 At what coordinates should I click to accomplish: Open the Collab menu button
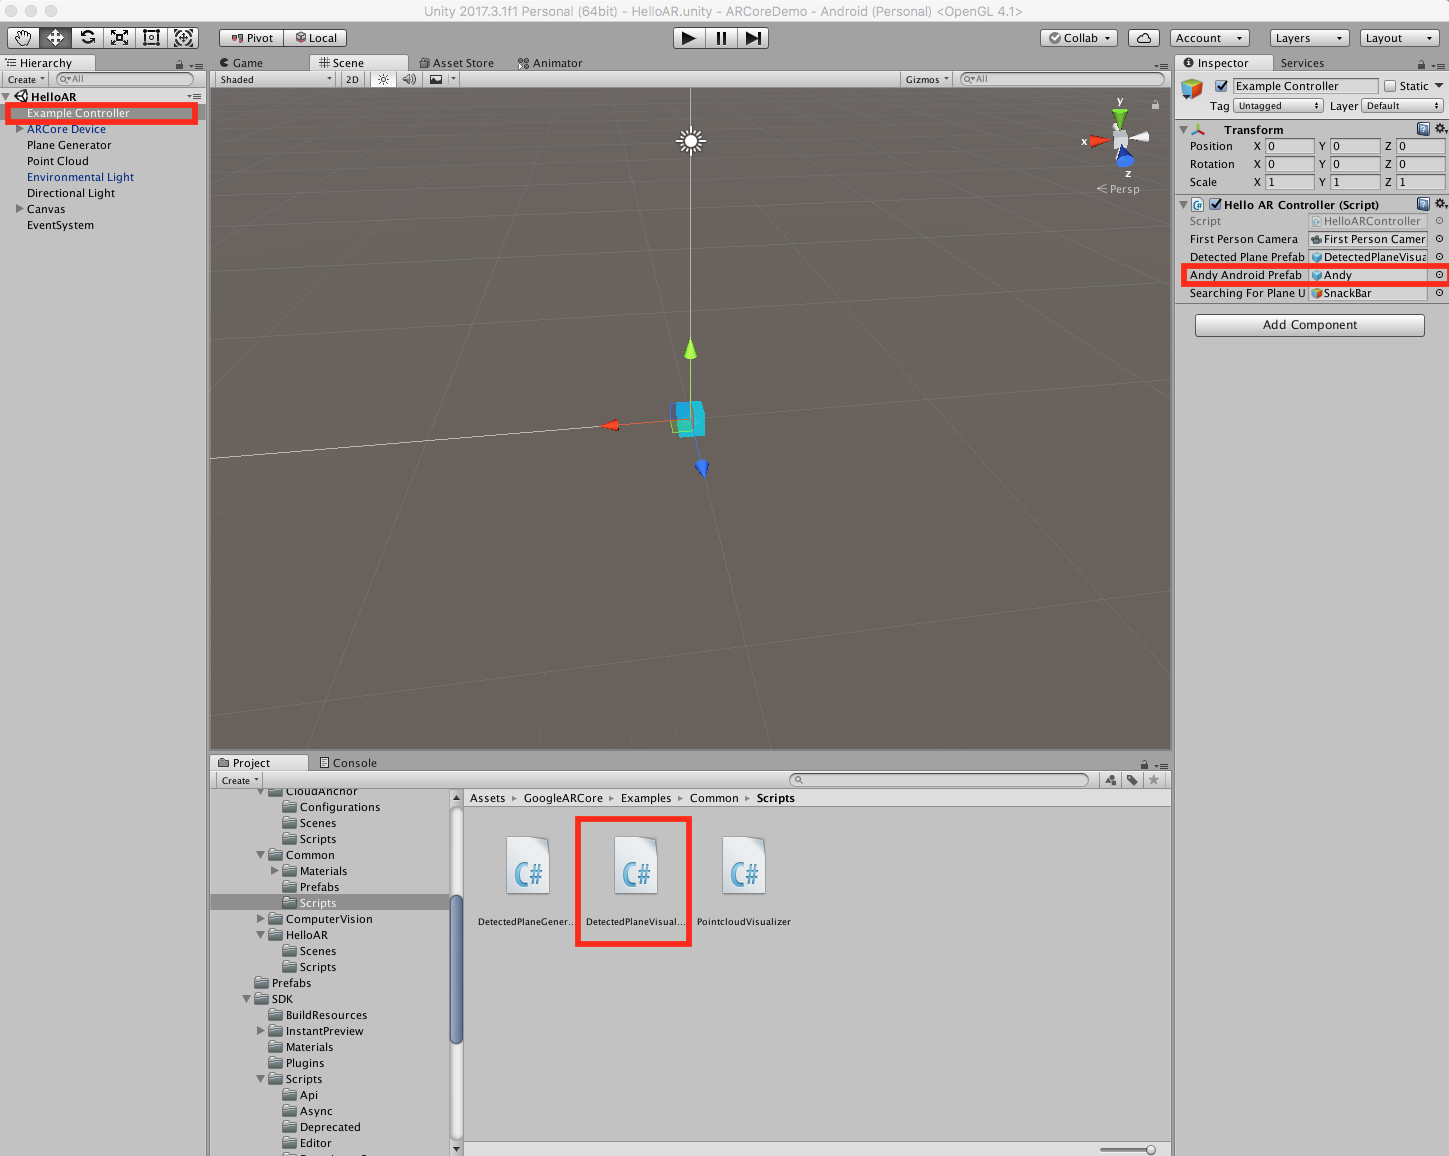point(1080,38)
